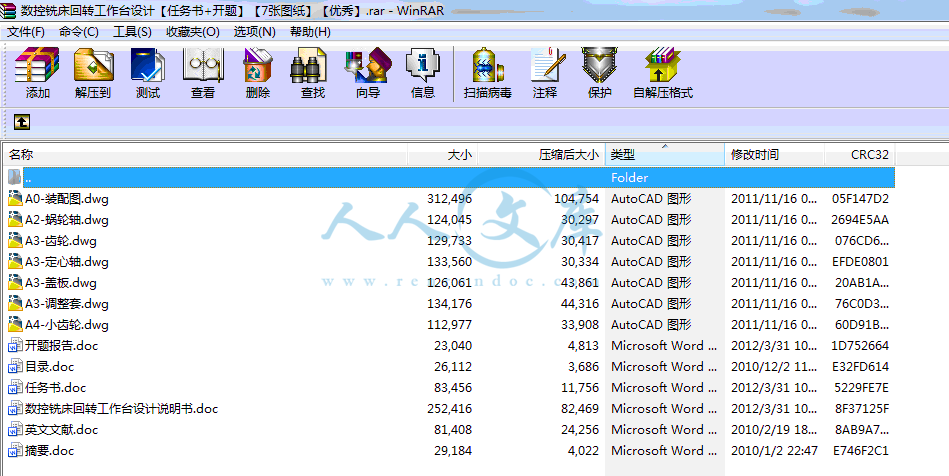The width and height of the screenshot is (949, 476).
Task: Click the Virus Scan (扫描病毒) icon
Action: (488, 65)
